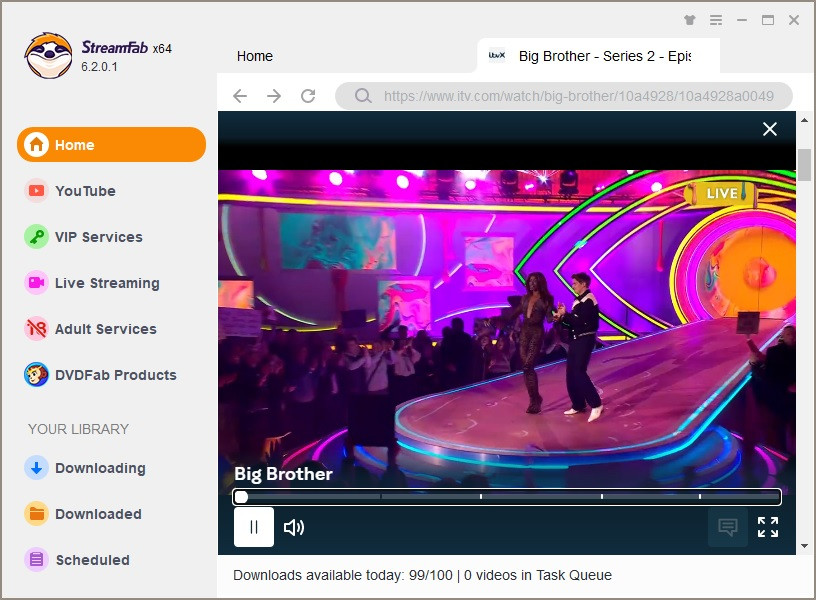Minimize the StreamFab window
The height and width of the screenshot is (600, 816).
coord(742,20)
